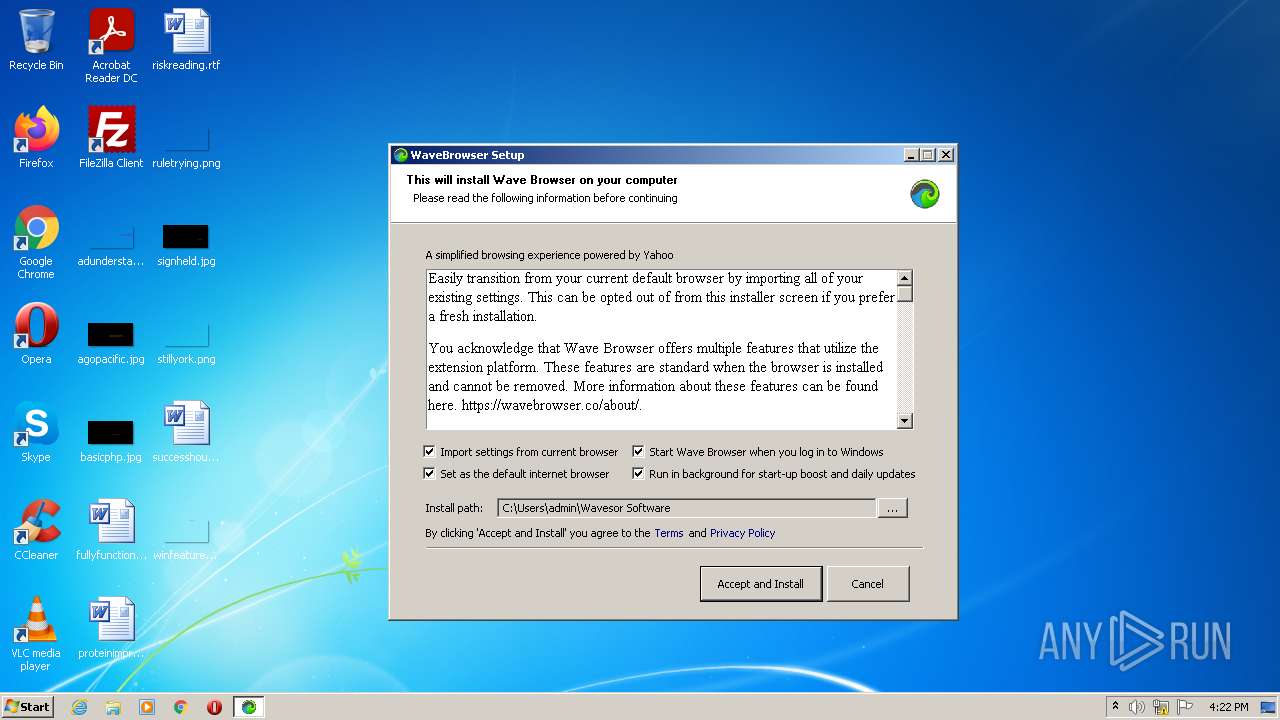Open volume control in system tray

pyautogui.click(x=1136, y=707)
